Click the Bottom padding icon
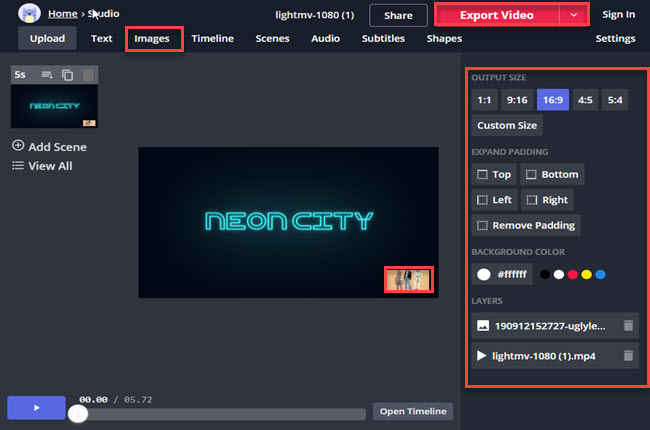The image size is (650, 430). click(x=531, y=175)
